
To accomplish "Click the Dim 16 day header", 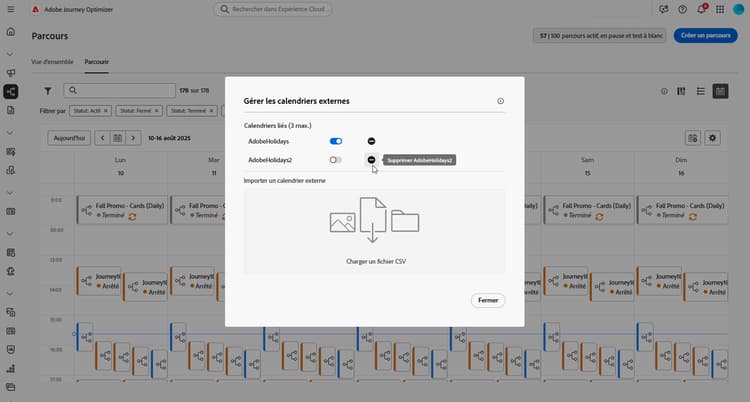I will coord(681,167).
